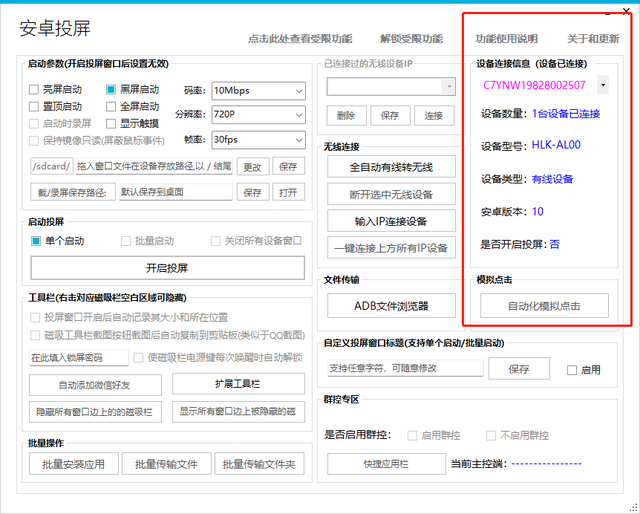
Task: Click 批量安装应用 button
Action: click(x=73, y=464)
